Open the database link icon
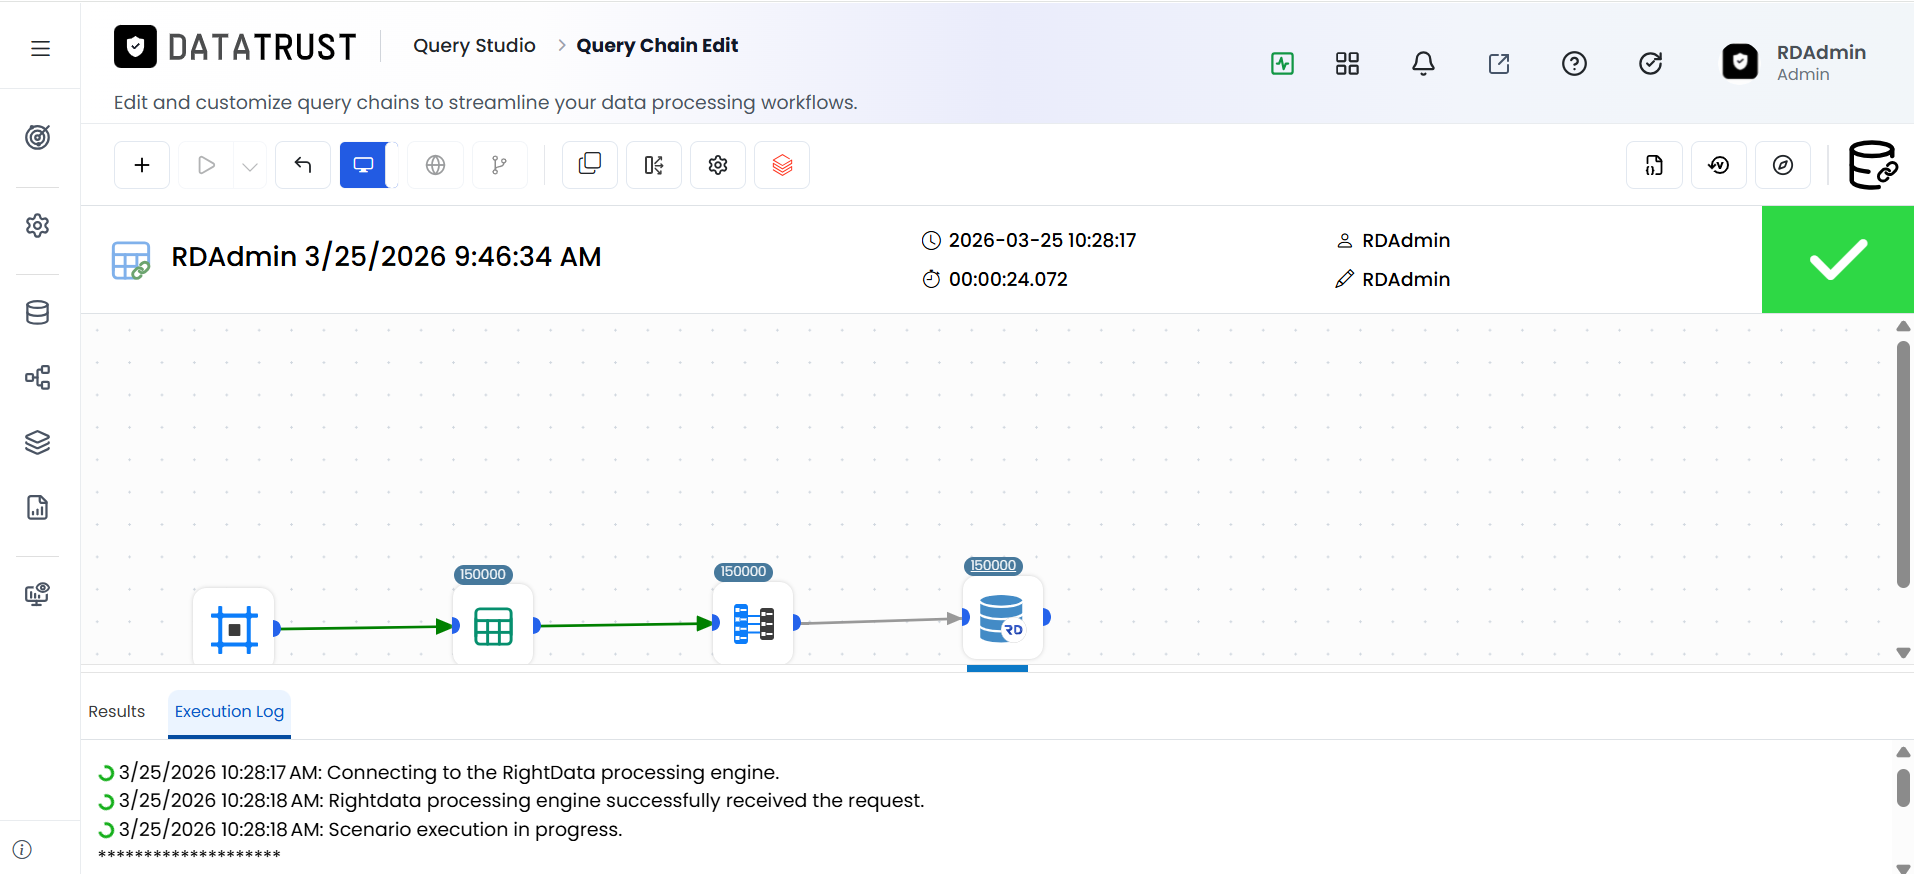 click(1872, 165)
